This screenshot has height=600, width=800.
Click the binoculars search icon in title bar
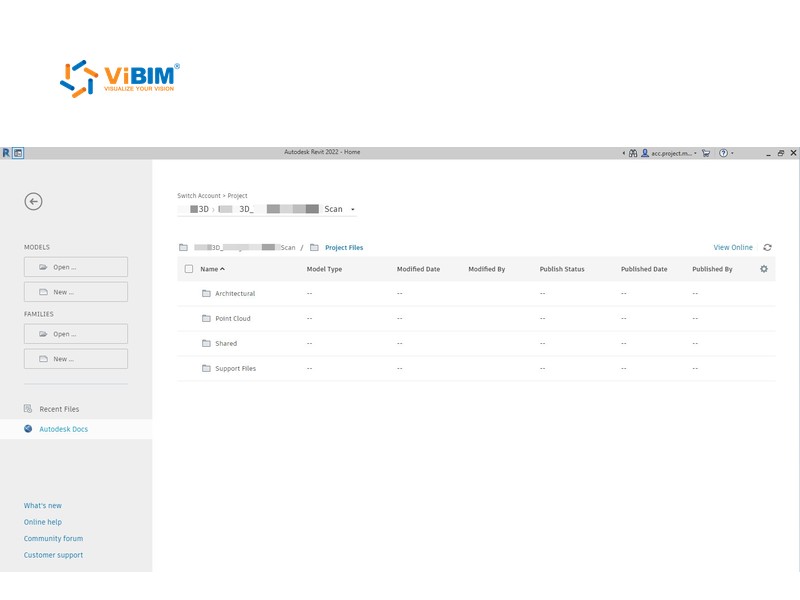coord(633,153)
